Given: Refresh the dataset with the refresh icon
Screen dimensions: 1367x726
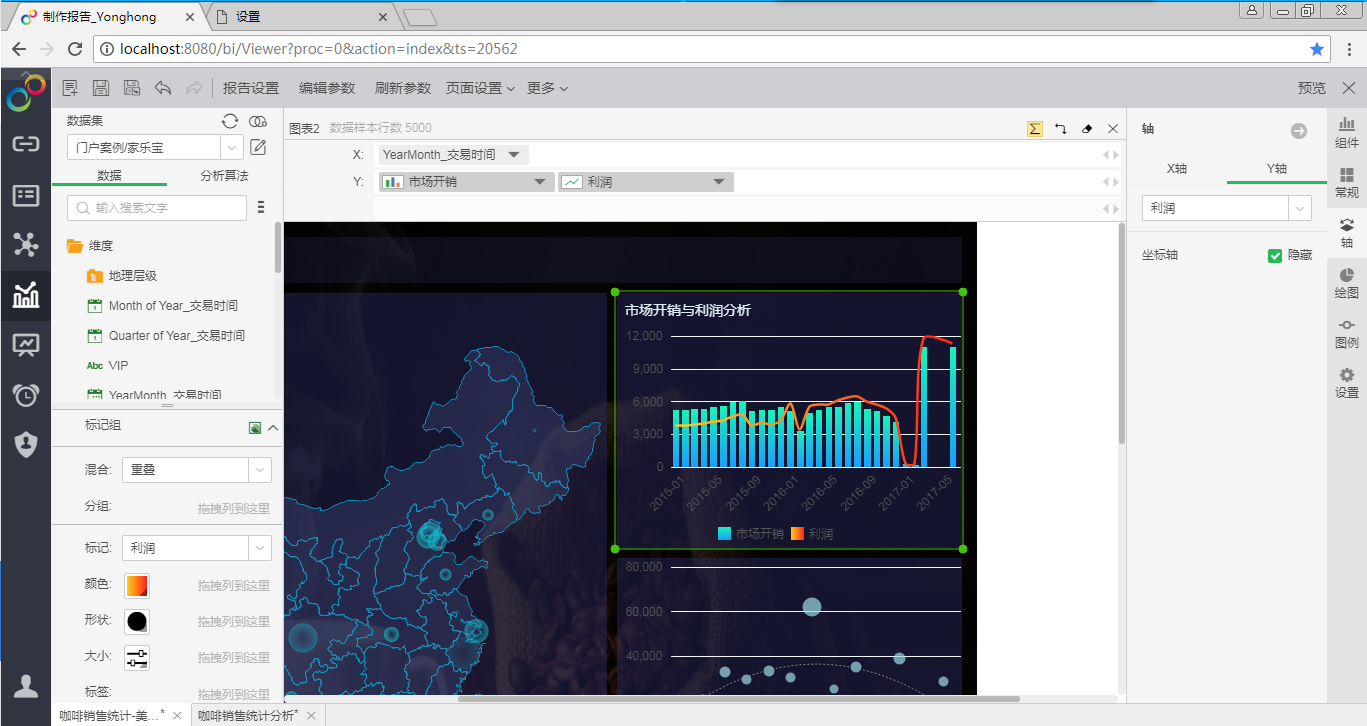Looking at the screenshot, I should click(x=230, y=121).
